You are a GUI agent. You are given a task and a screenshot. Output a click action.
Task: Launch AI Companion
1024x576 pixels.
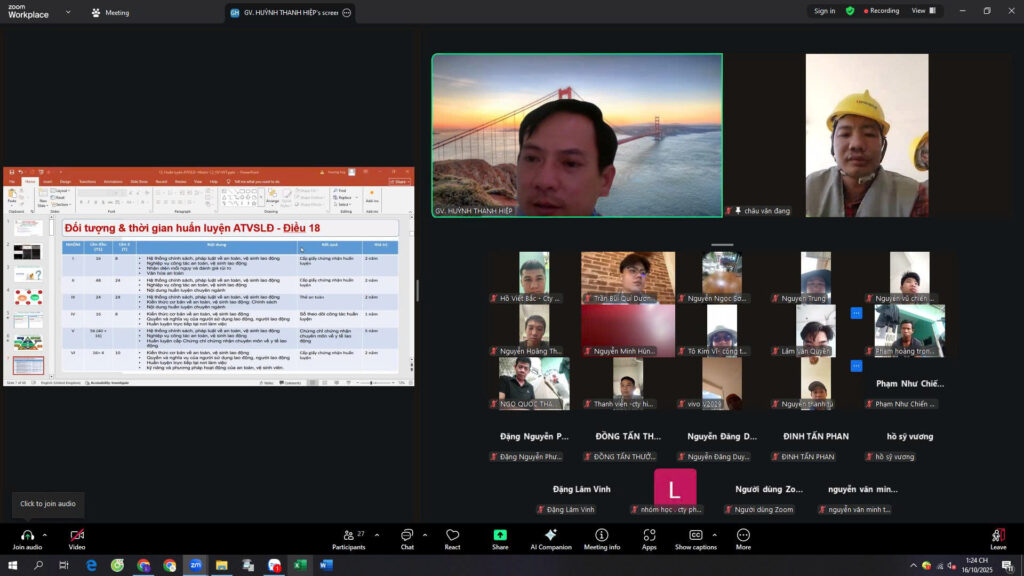click(x=550, y=535)
